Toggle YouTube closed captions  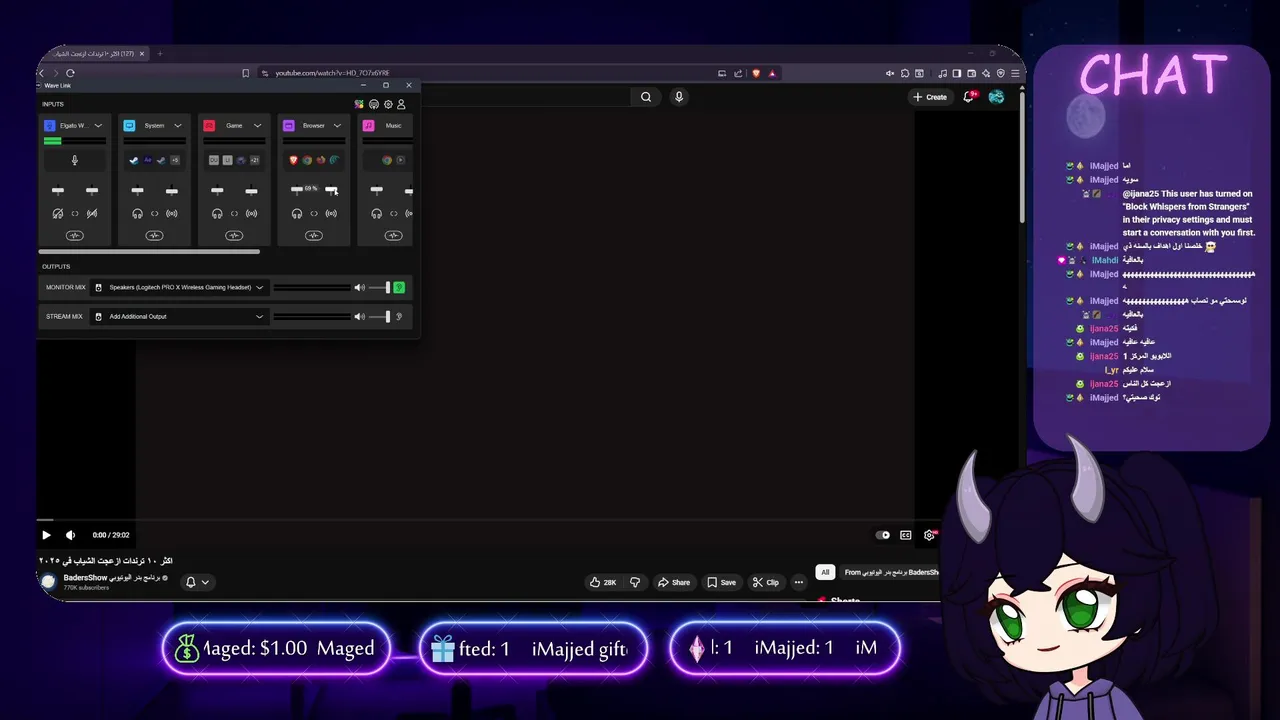(x=906, y=535)
